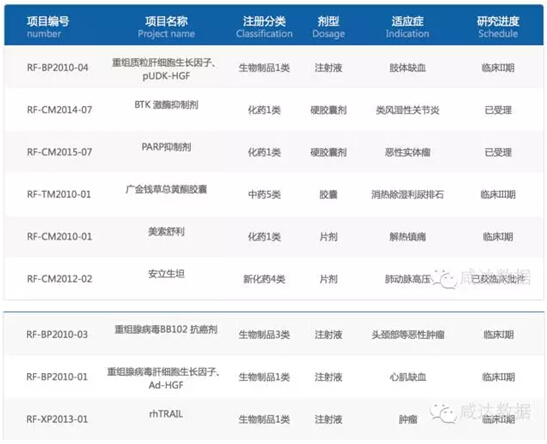Click the WeChat watermark icon near bottom row
The width and height of the screenshot is (547, 444).
(x=443, y=413)
